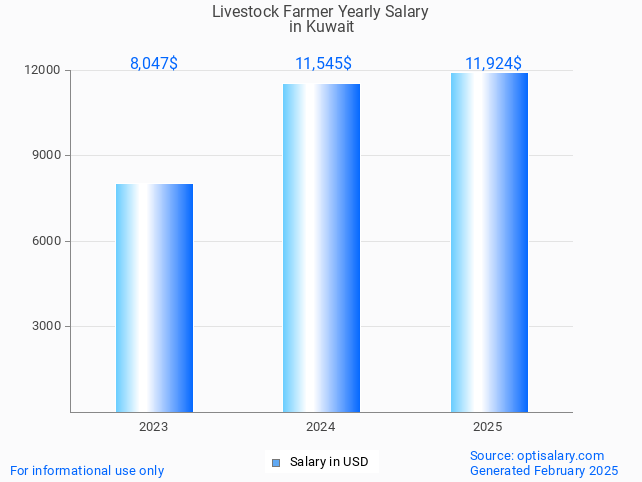Click the 11,924$ value label
Image resolution: width=642 pixels, height=482 pixels.
click(493, 64)
